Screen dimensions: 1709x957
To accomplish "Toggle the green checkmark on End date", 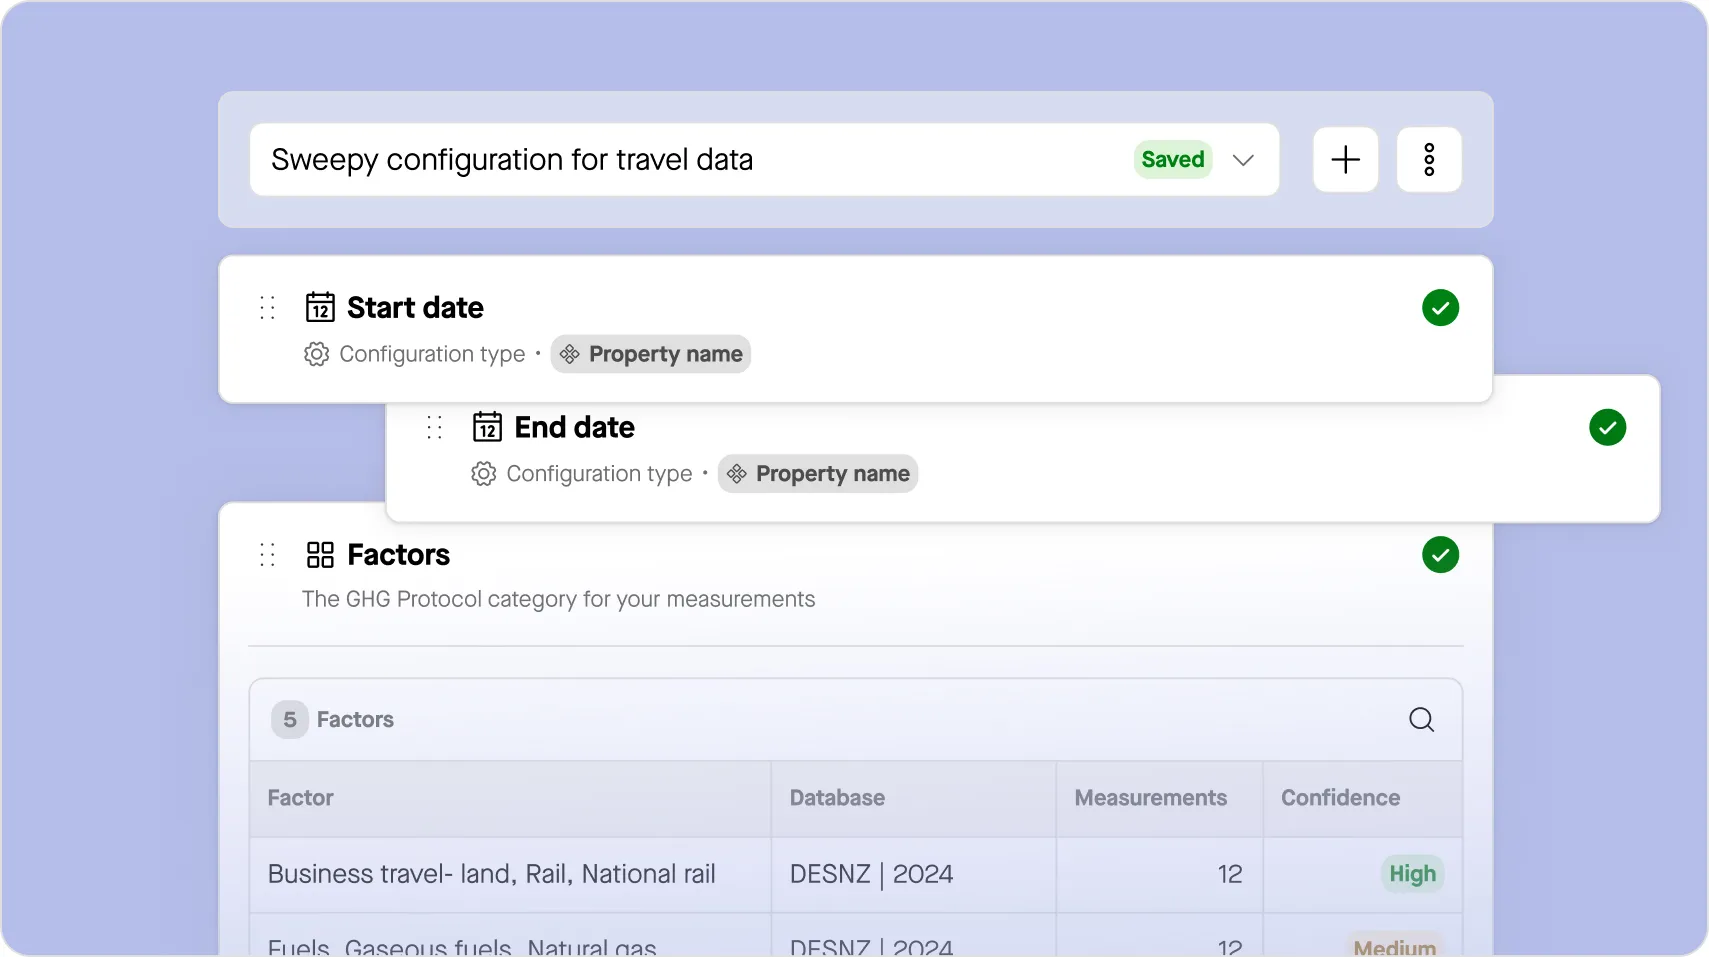I will tap(1607, 427).
